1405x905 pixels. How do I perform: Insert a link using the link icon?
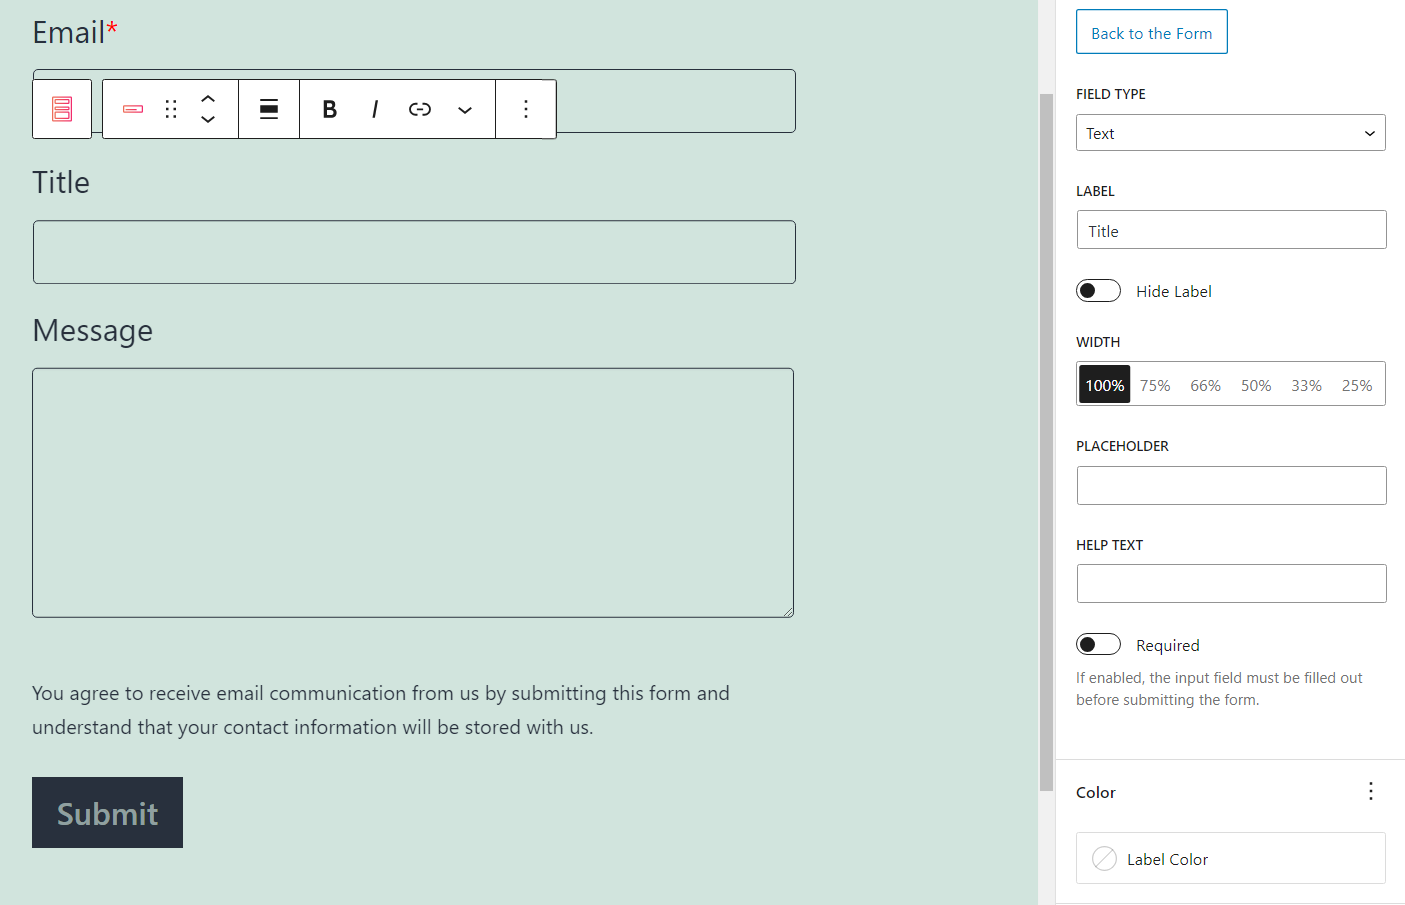[x=419, y=108]
